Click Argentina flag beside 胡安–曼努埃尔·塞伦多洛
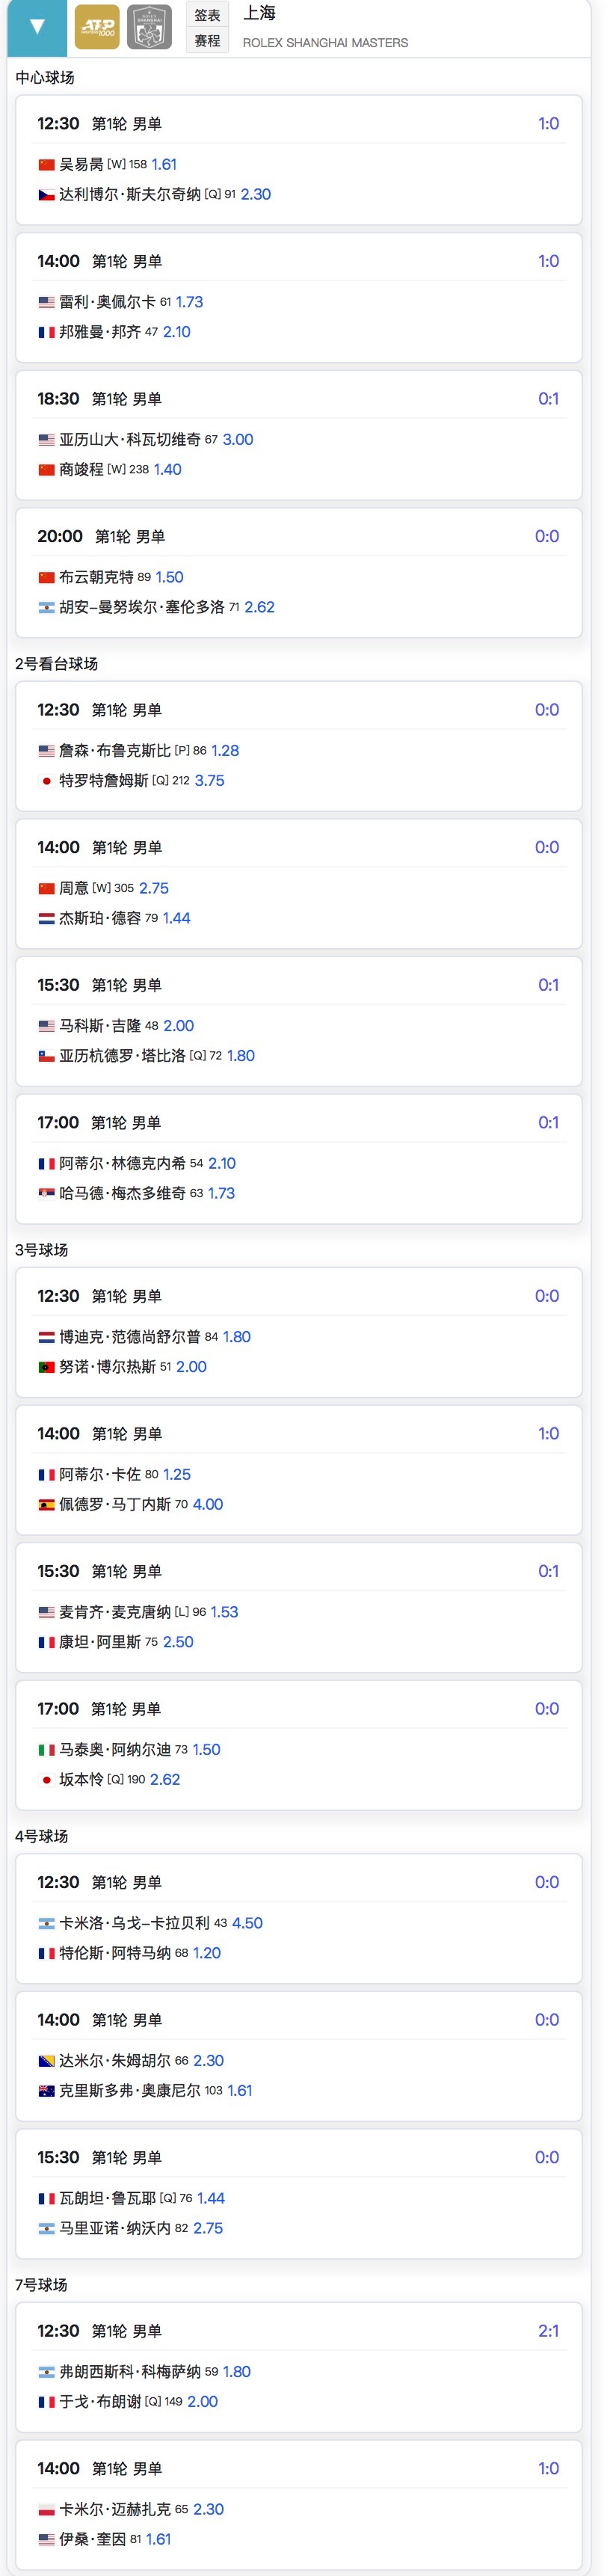613x2576 pixels. [x=46, y=608]
